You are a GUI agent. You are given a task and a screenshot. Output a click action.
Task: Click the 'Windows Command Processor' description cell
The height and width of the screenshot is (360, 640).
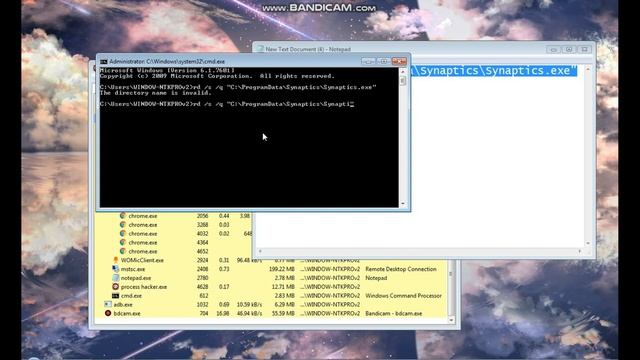click(403, 296)
